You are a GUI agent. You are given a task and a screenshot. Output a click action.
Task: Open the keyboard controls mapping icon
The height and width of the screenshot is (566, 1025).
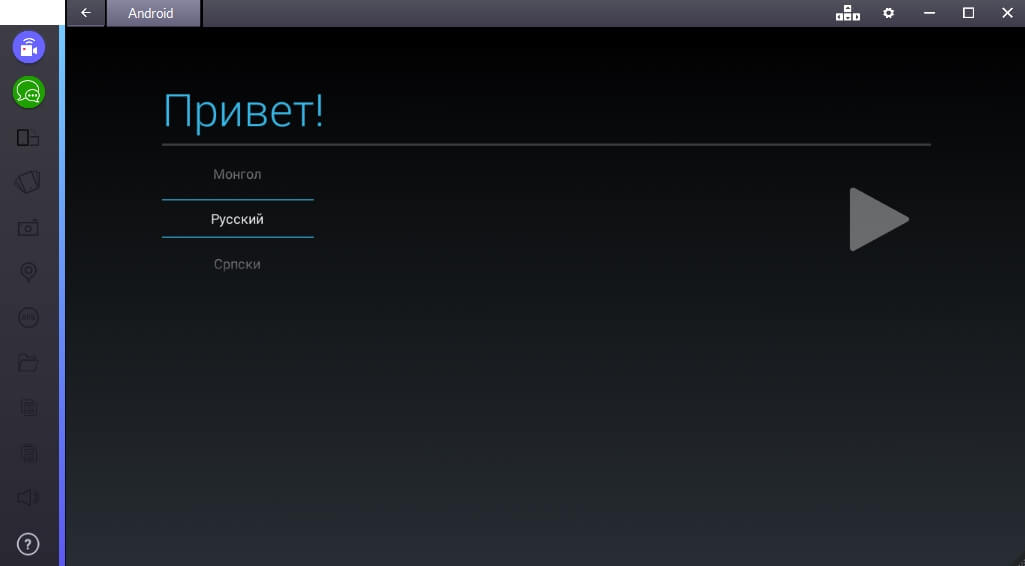[847, 13]
